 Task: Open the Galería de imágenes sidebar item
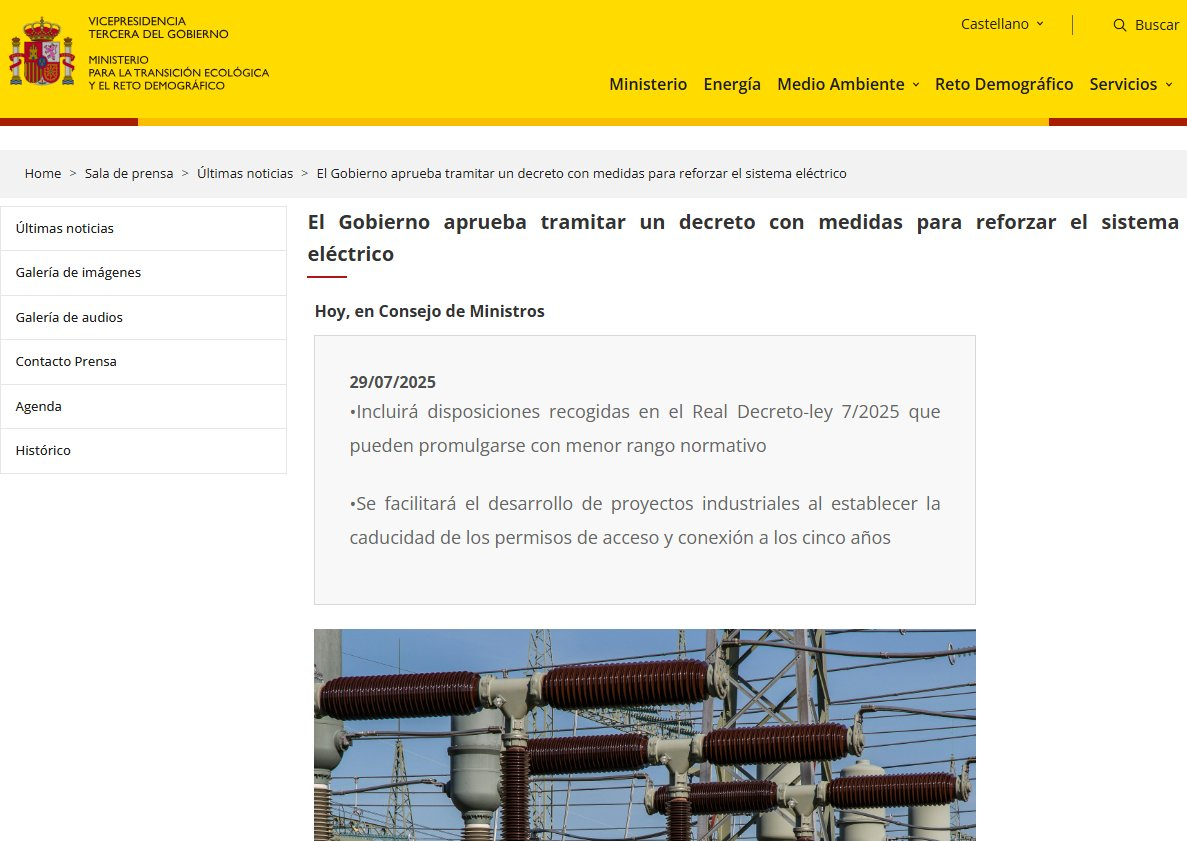(78, 272)
